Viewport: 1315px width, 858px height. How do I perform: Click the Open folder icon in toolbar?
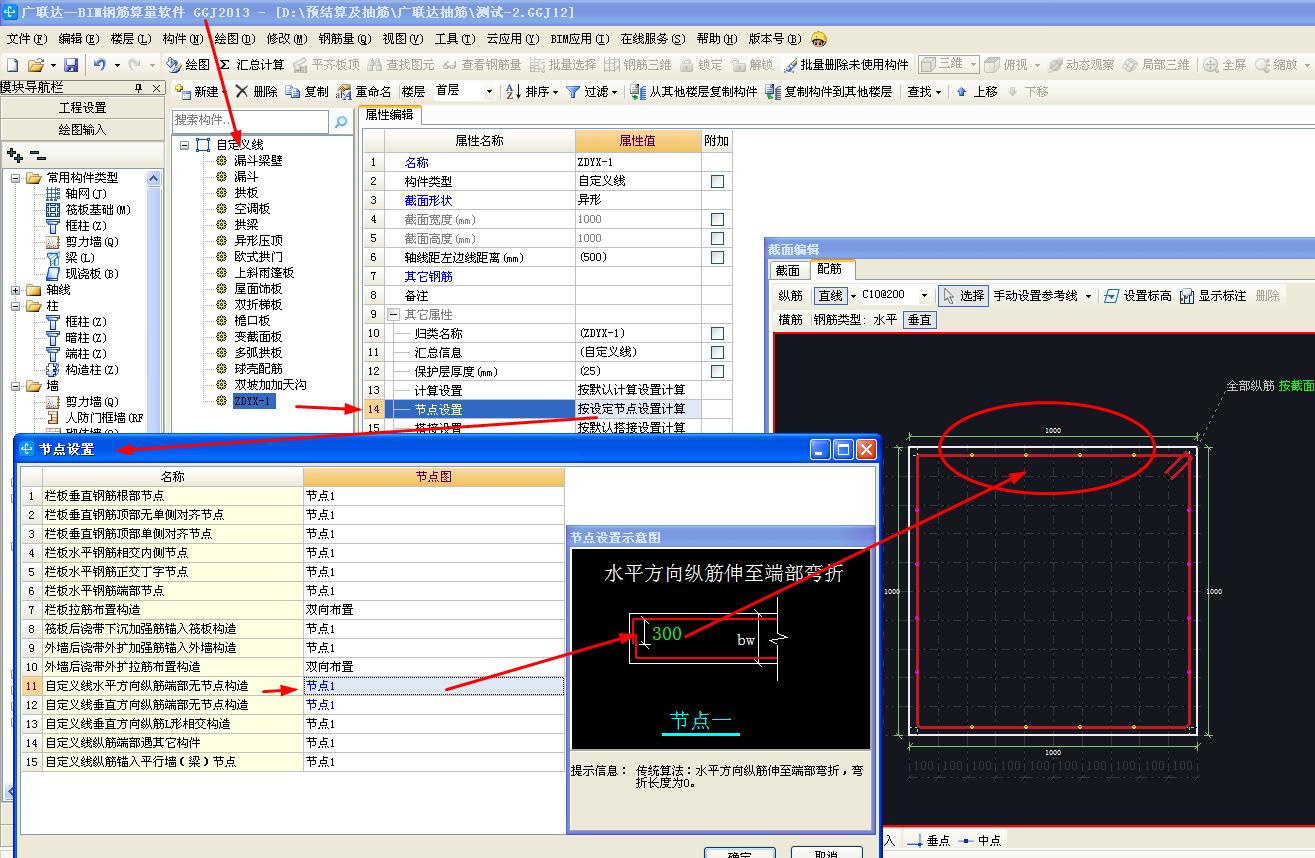(37, 64)
